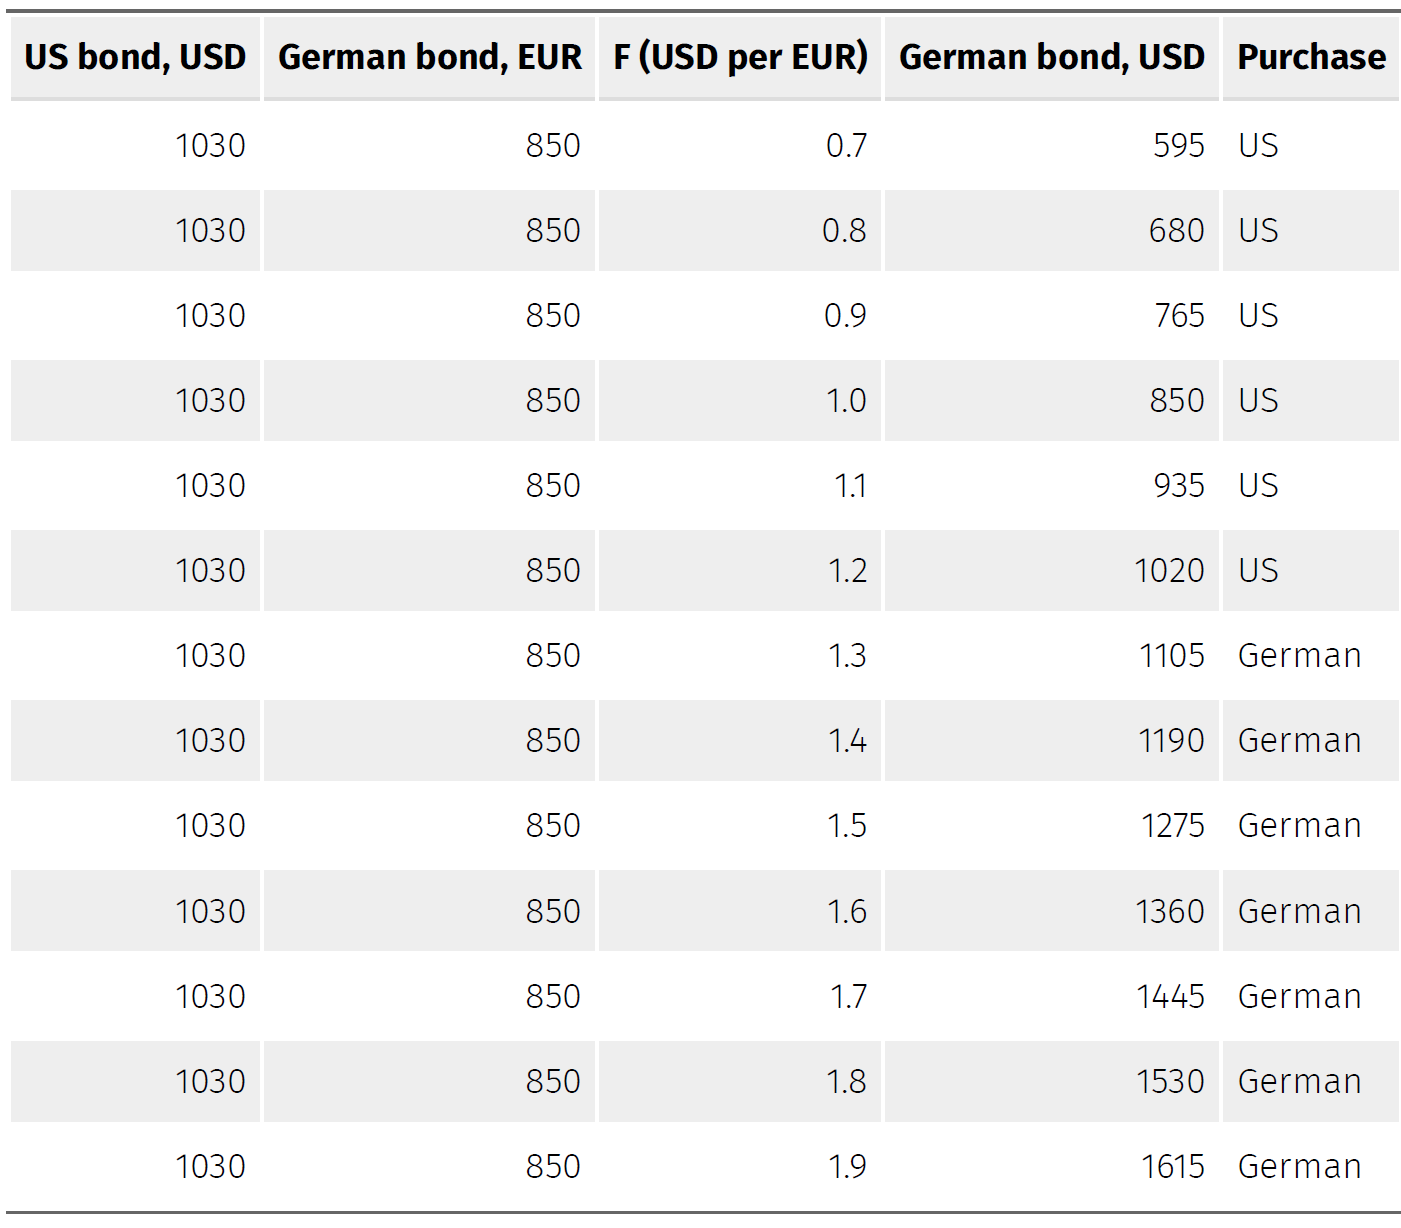Click the German bond USD value 1020
Screen dimensions: 1401x1228
1169,571
